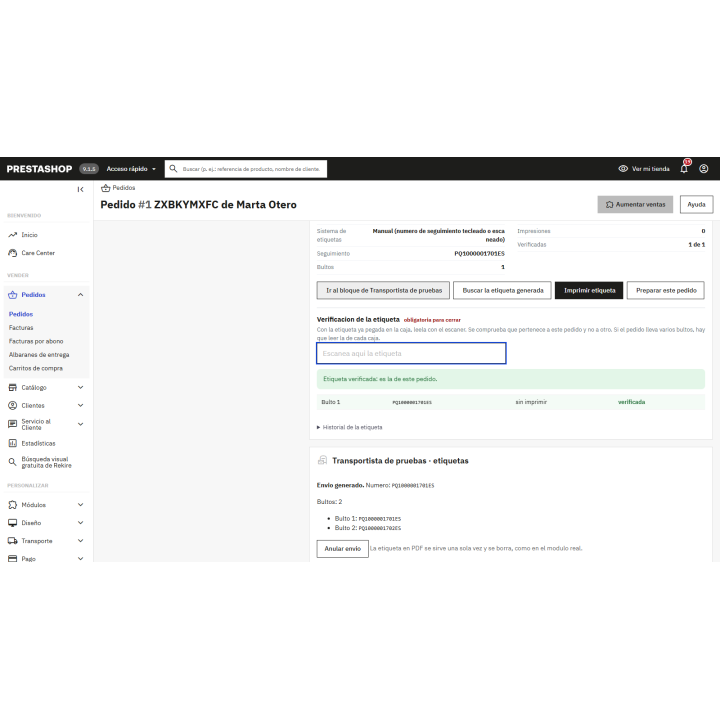Click sin imprimir in Bulto 1 row

[x=531, y=402]
